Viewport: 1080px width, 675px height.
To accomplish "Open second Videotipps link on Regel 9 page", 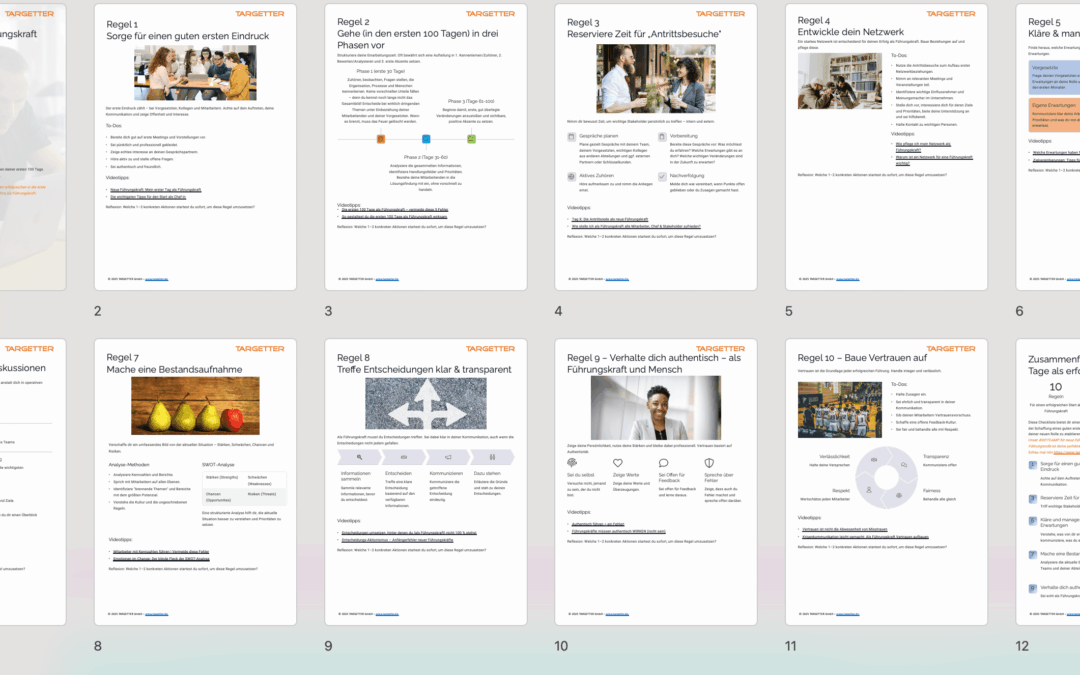I will click(619, 531).
